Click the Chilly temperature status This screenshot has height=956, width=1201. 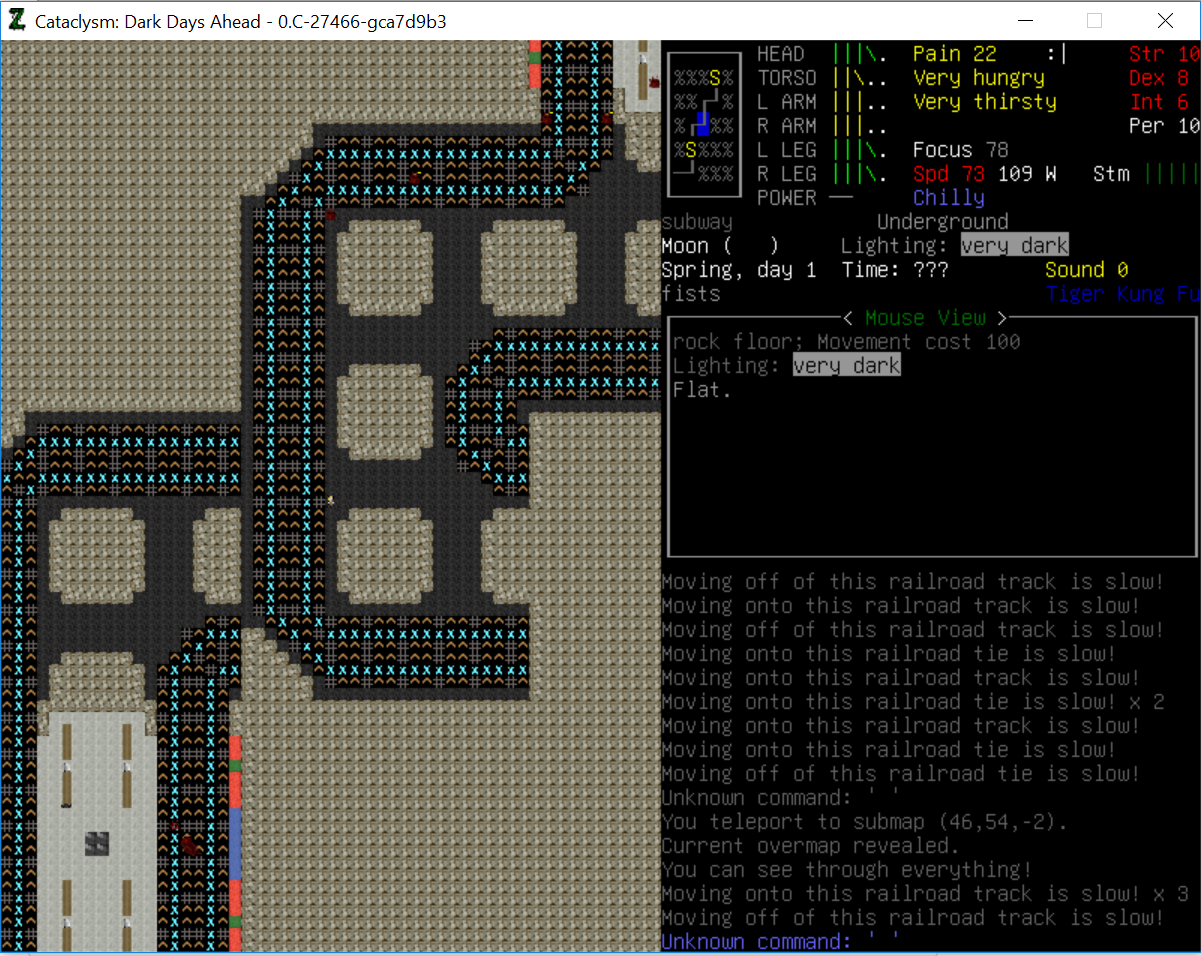pyautogui.click(x=949, y=198)
